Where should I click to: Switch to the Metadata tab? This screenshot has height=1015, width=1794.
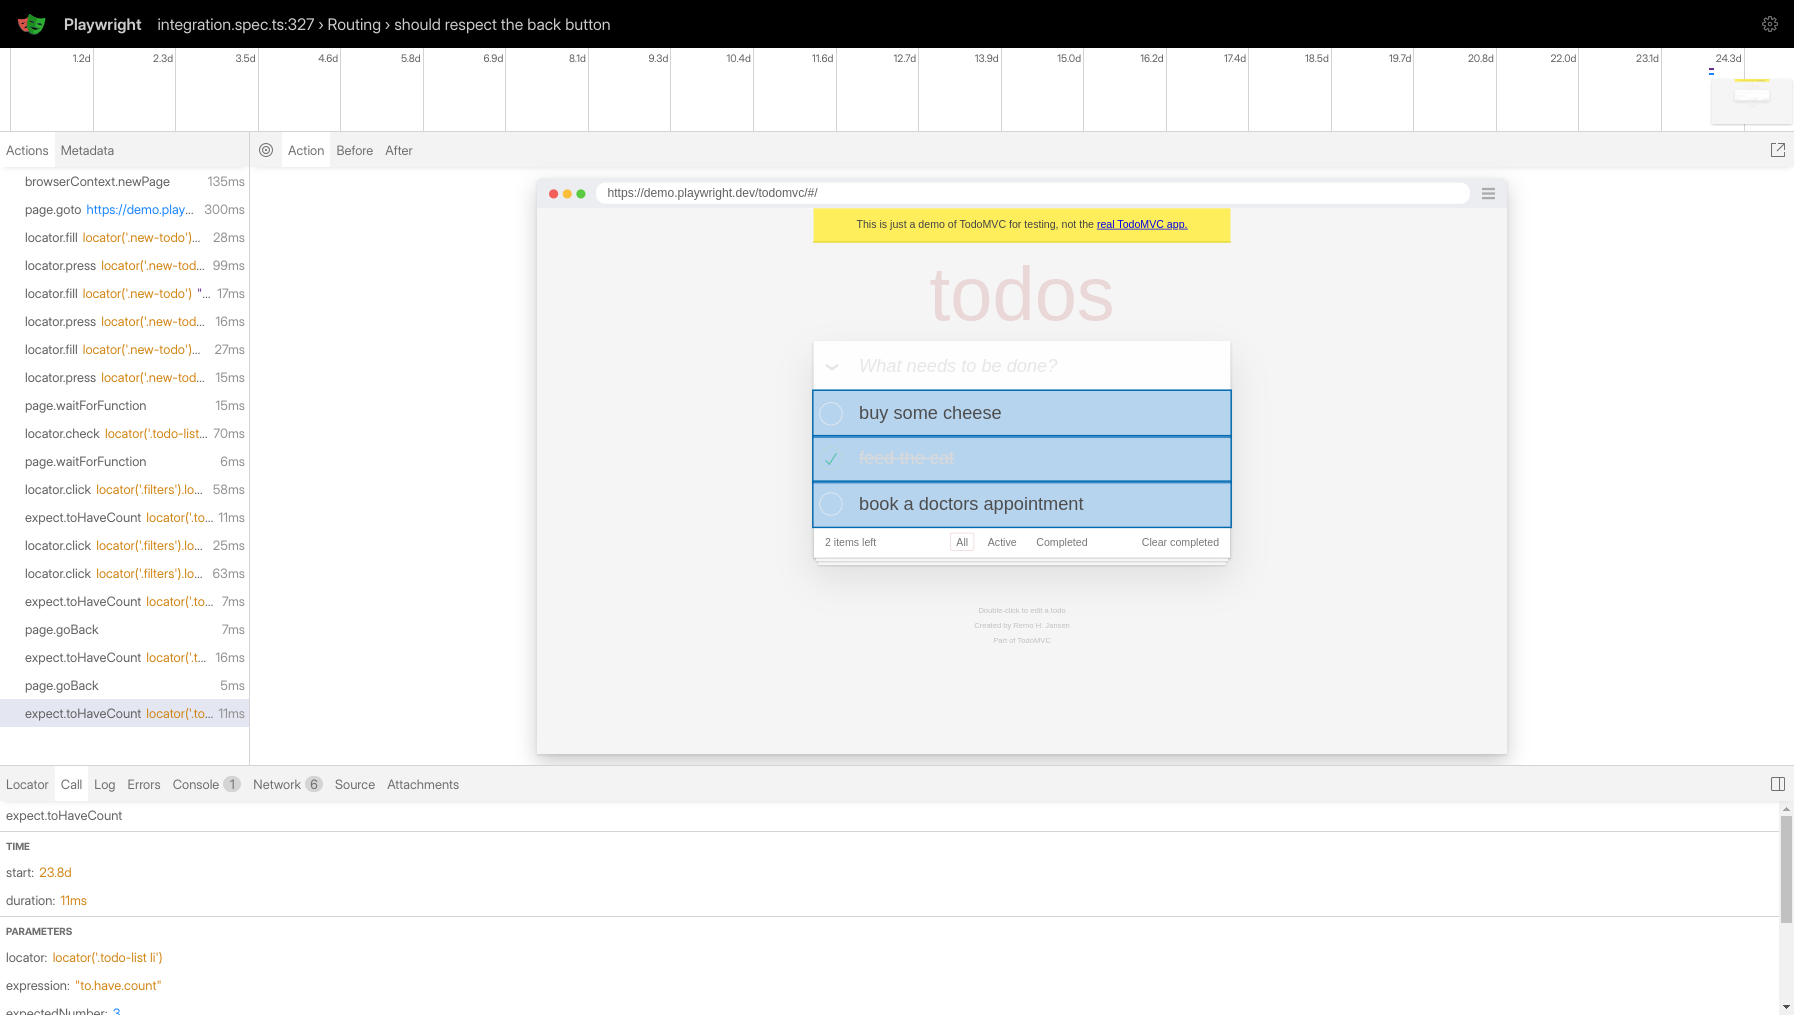point(86,150)
